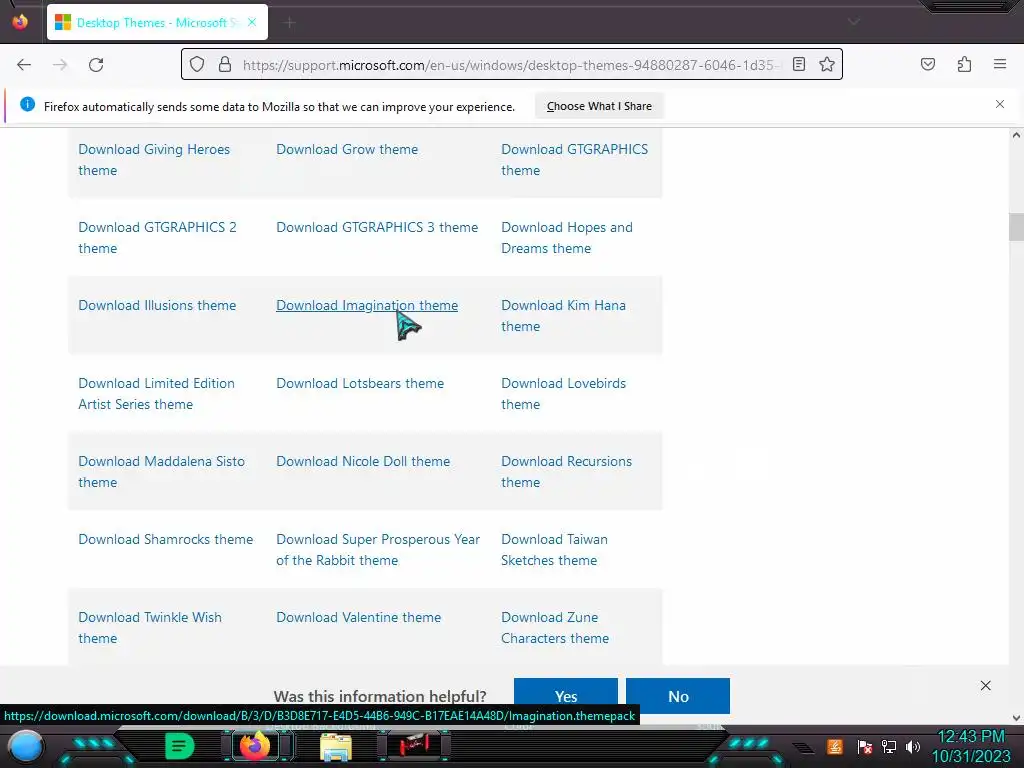Open Download Zune Characters theme link

pos(554,628)
